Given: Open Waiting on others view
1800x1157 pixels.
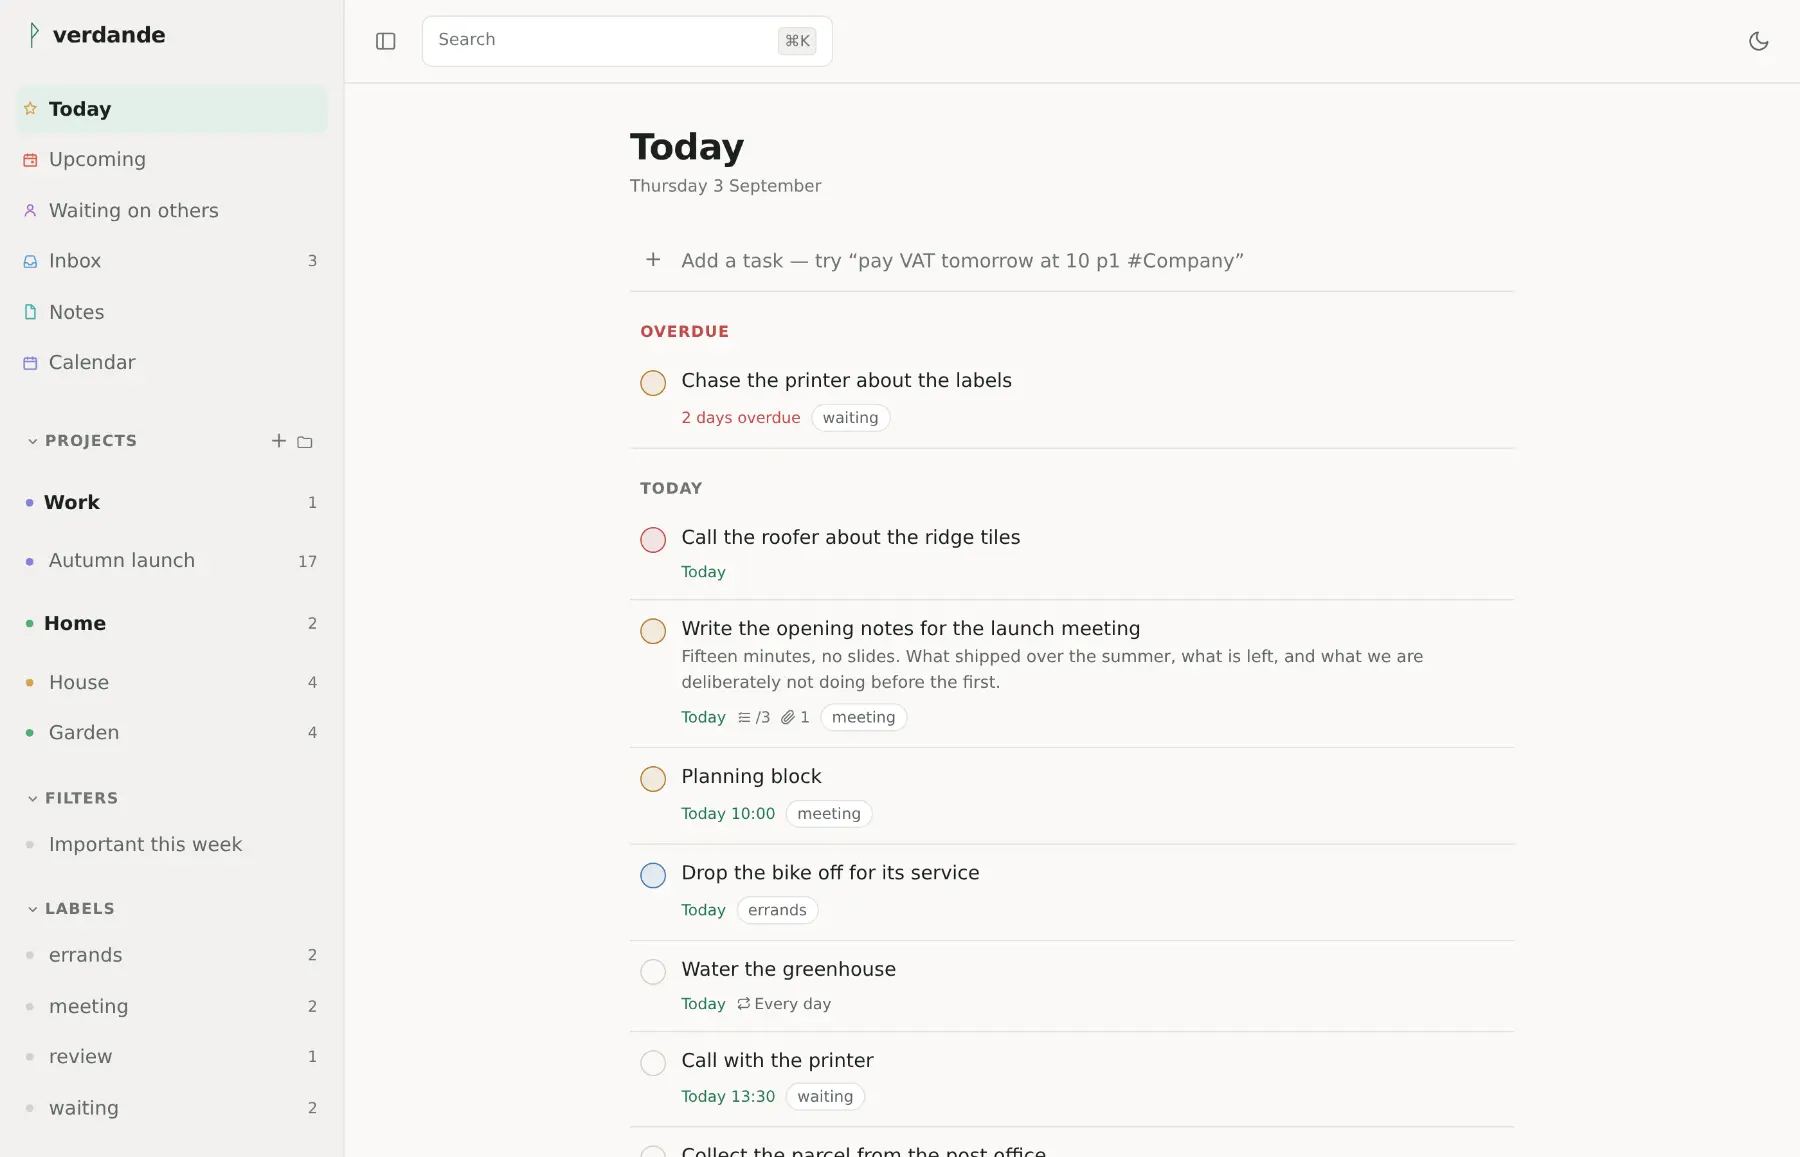Looking at the screenshot, I should tap(172, 211).
